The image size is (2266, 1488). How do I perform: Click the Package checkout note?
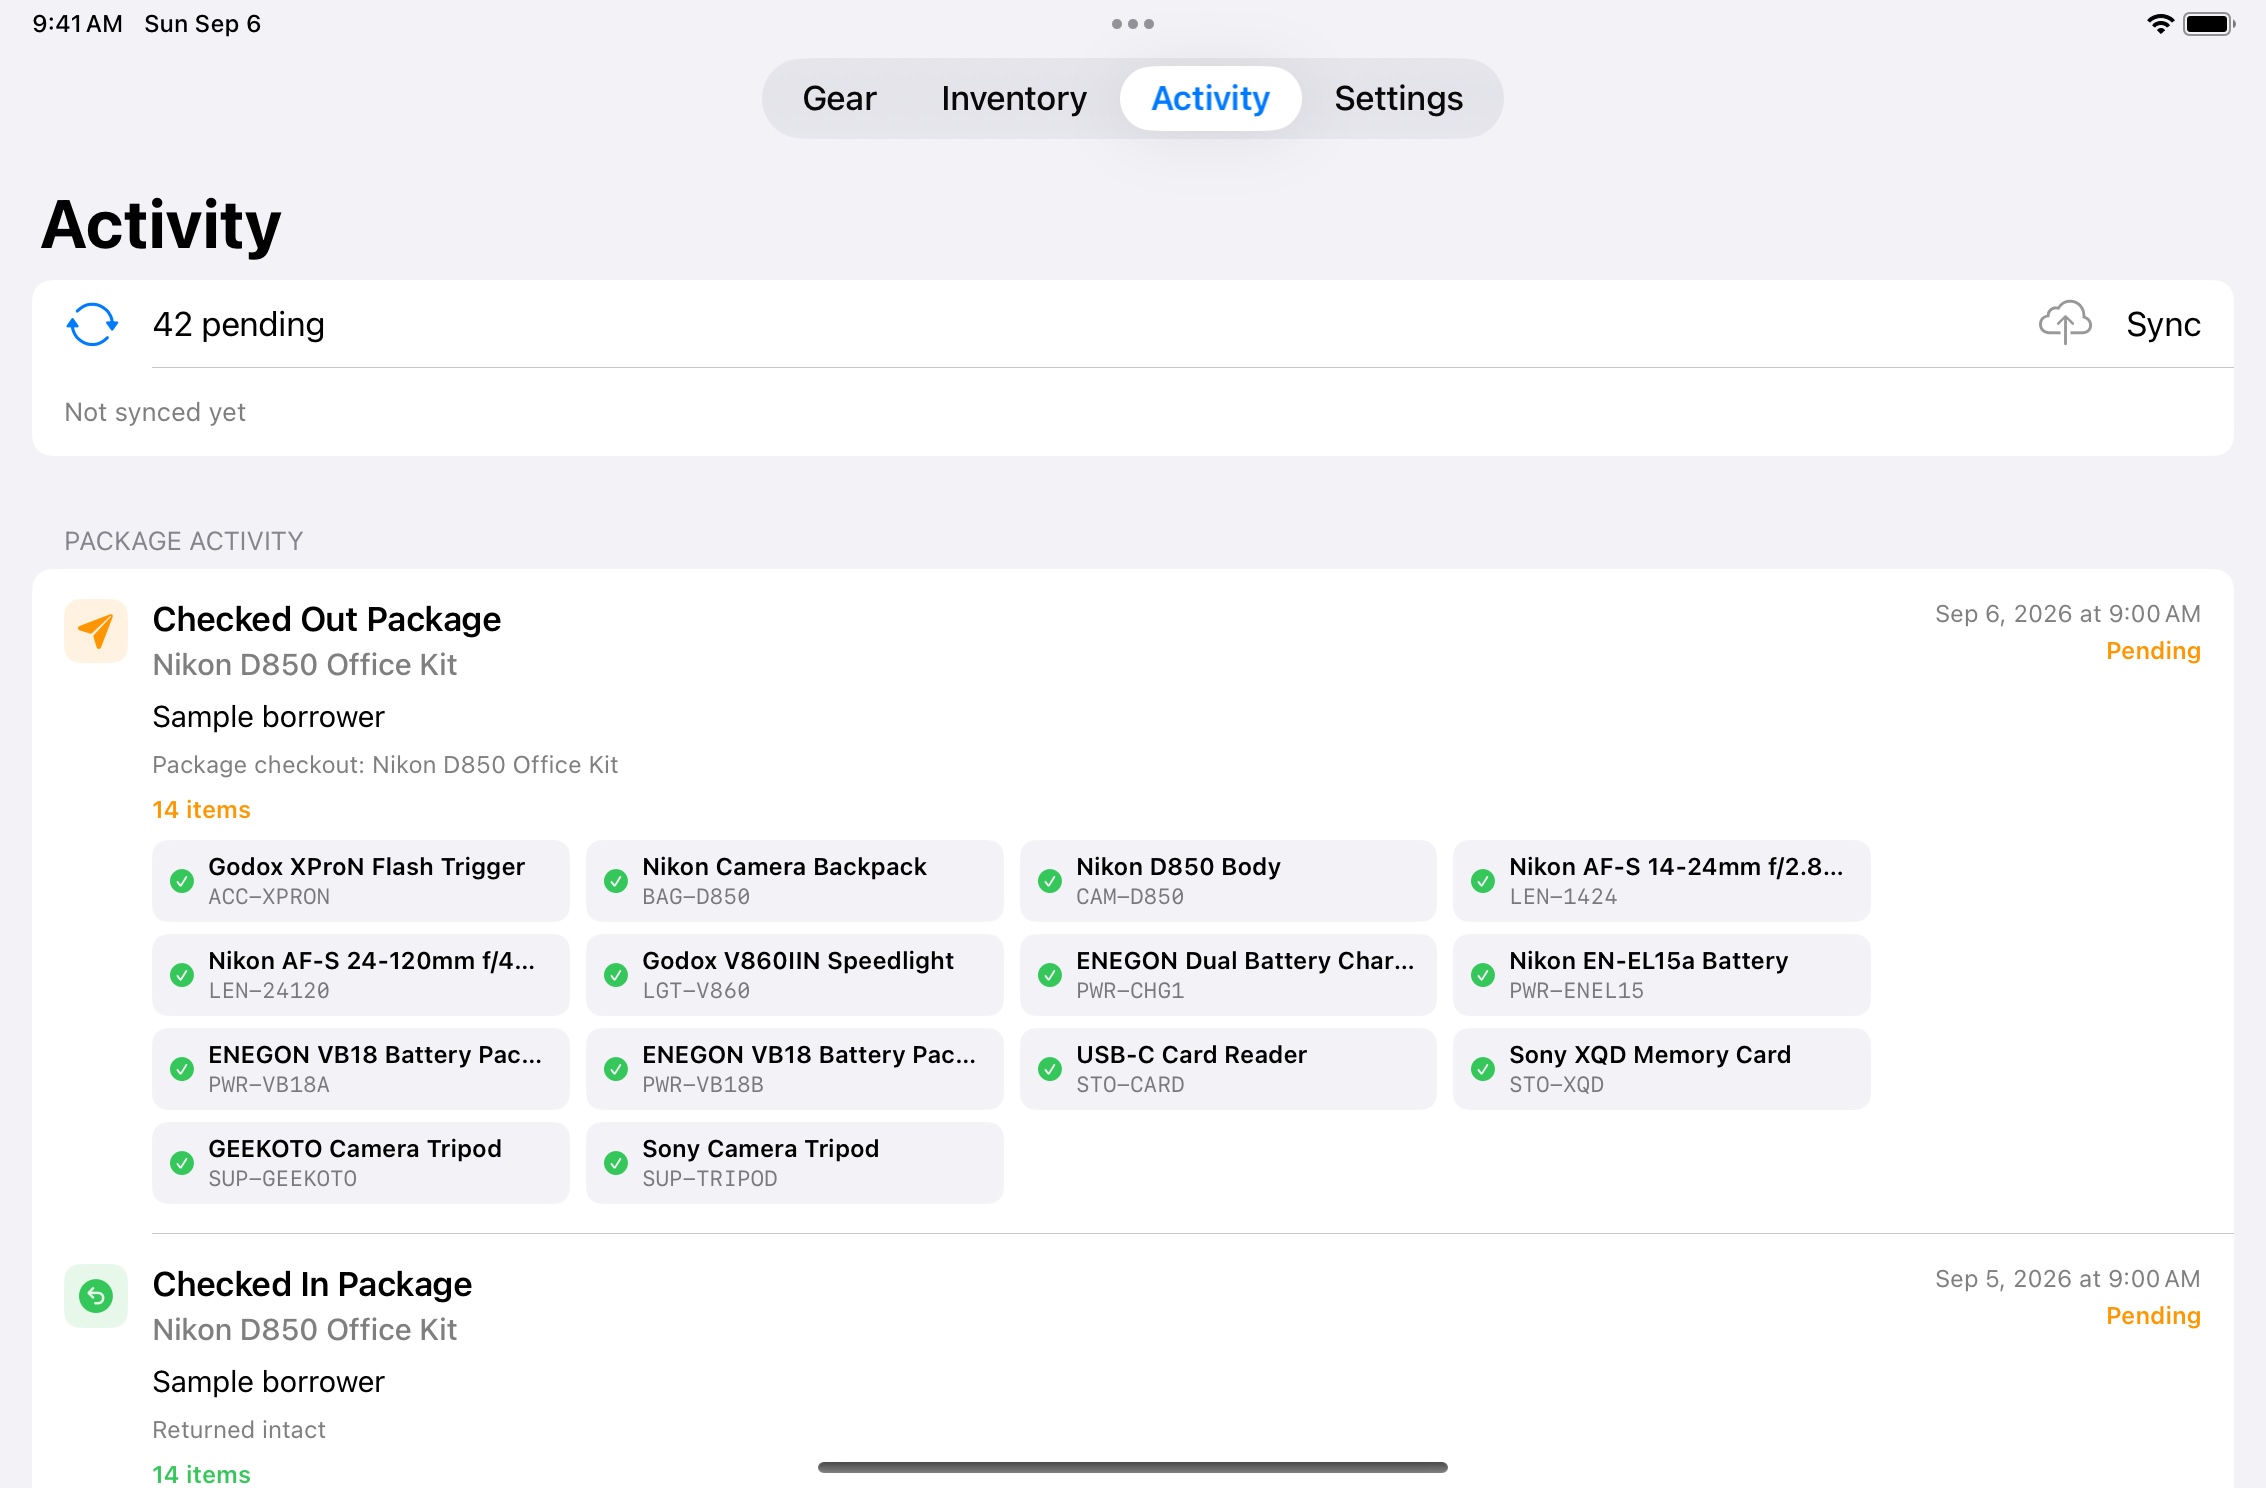click(x=385, y=765)
